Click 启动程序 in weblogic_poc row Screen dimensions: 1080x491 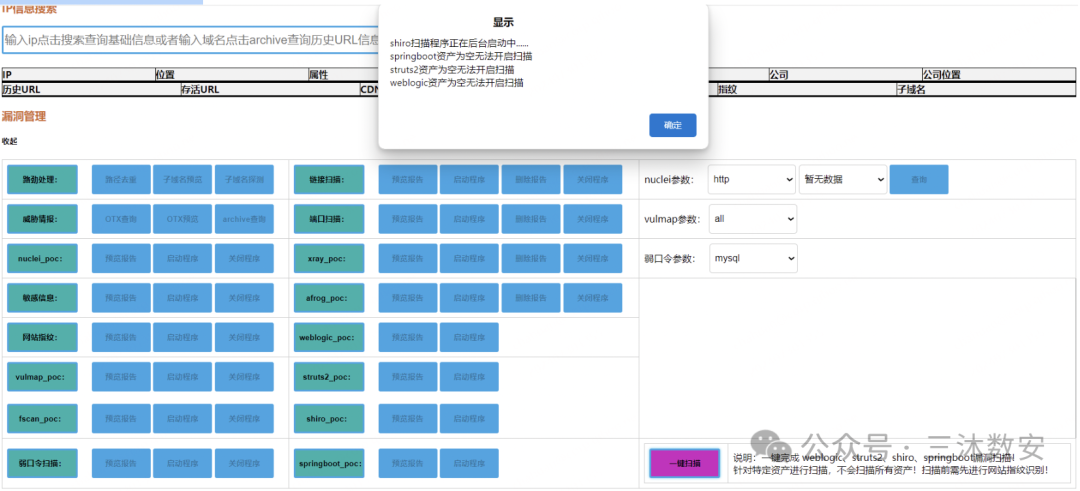[x=469, y=337]
